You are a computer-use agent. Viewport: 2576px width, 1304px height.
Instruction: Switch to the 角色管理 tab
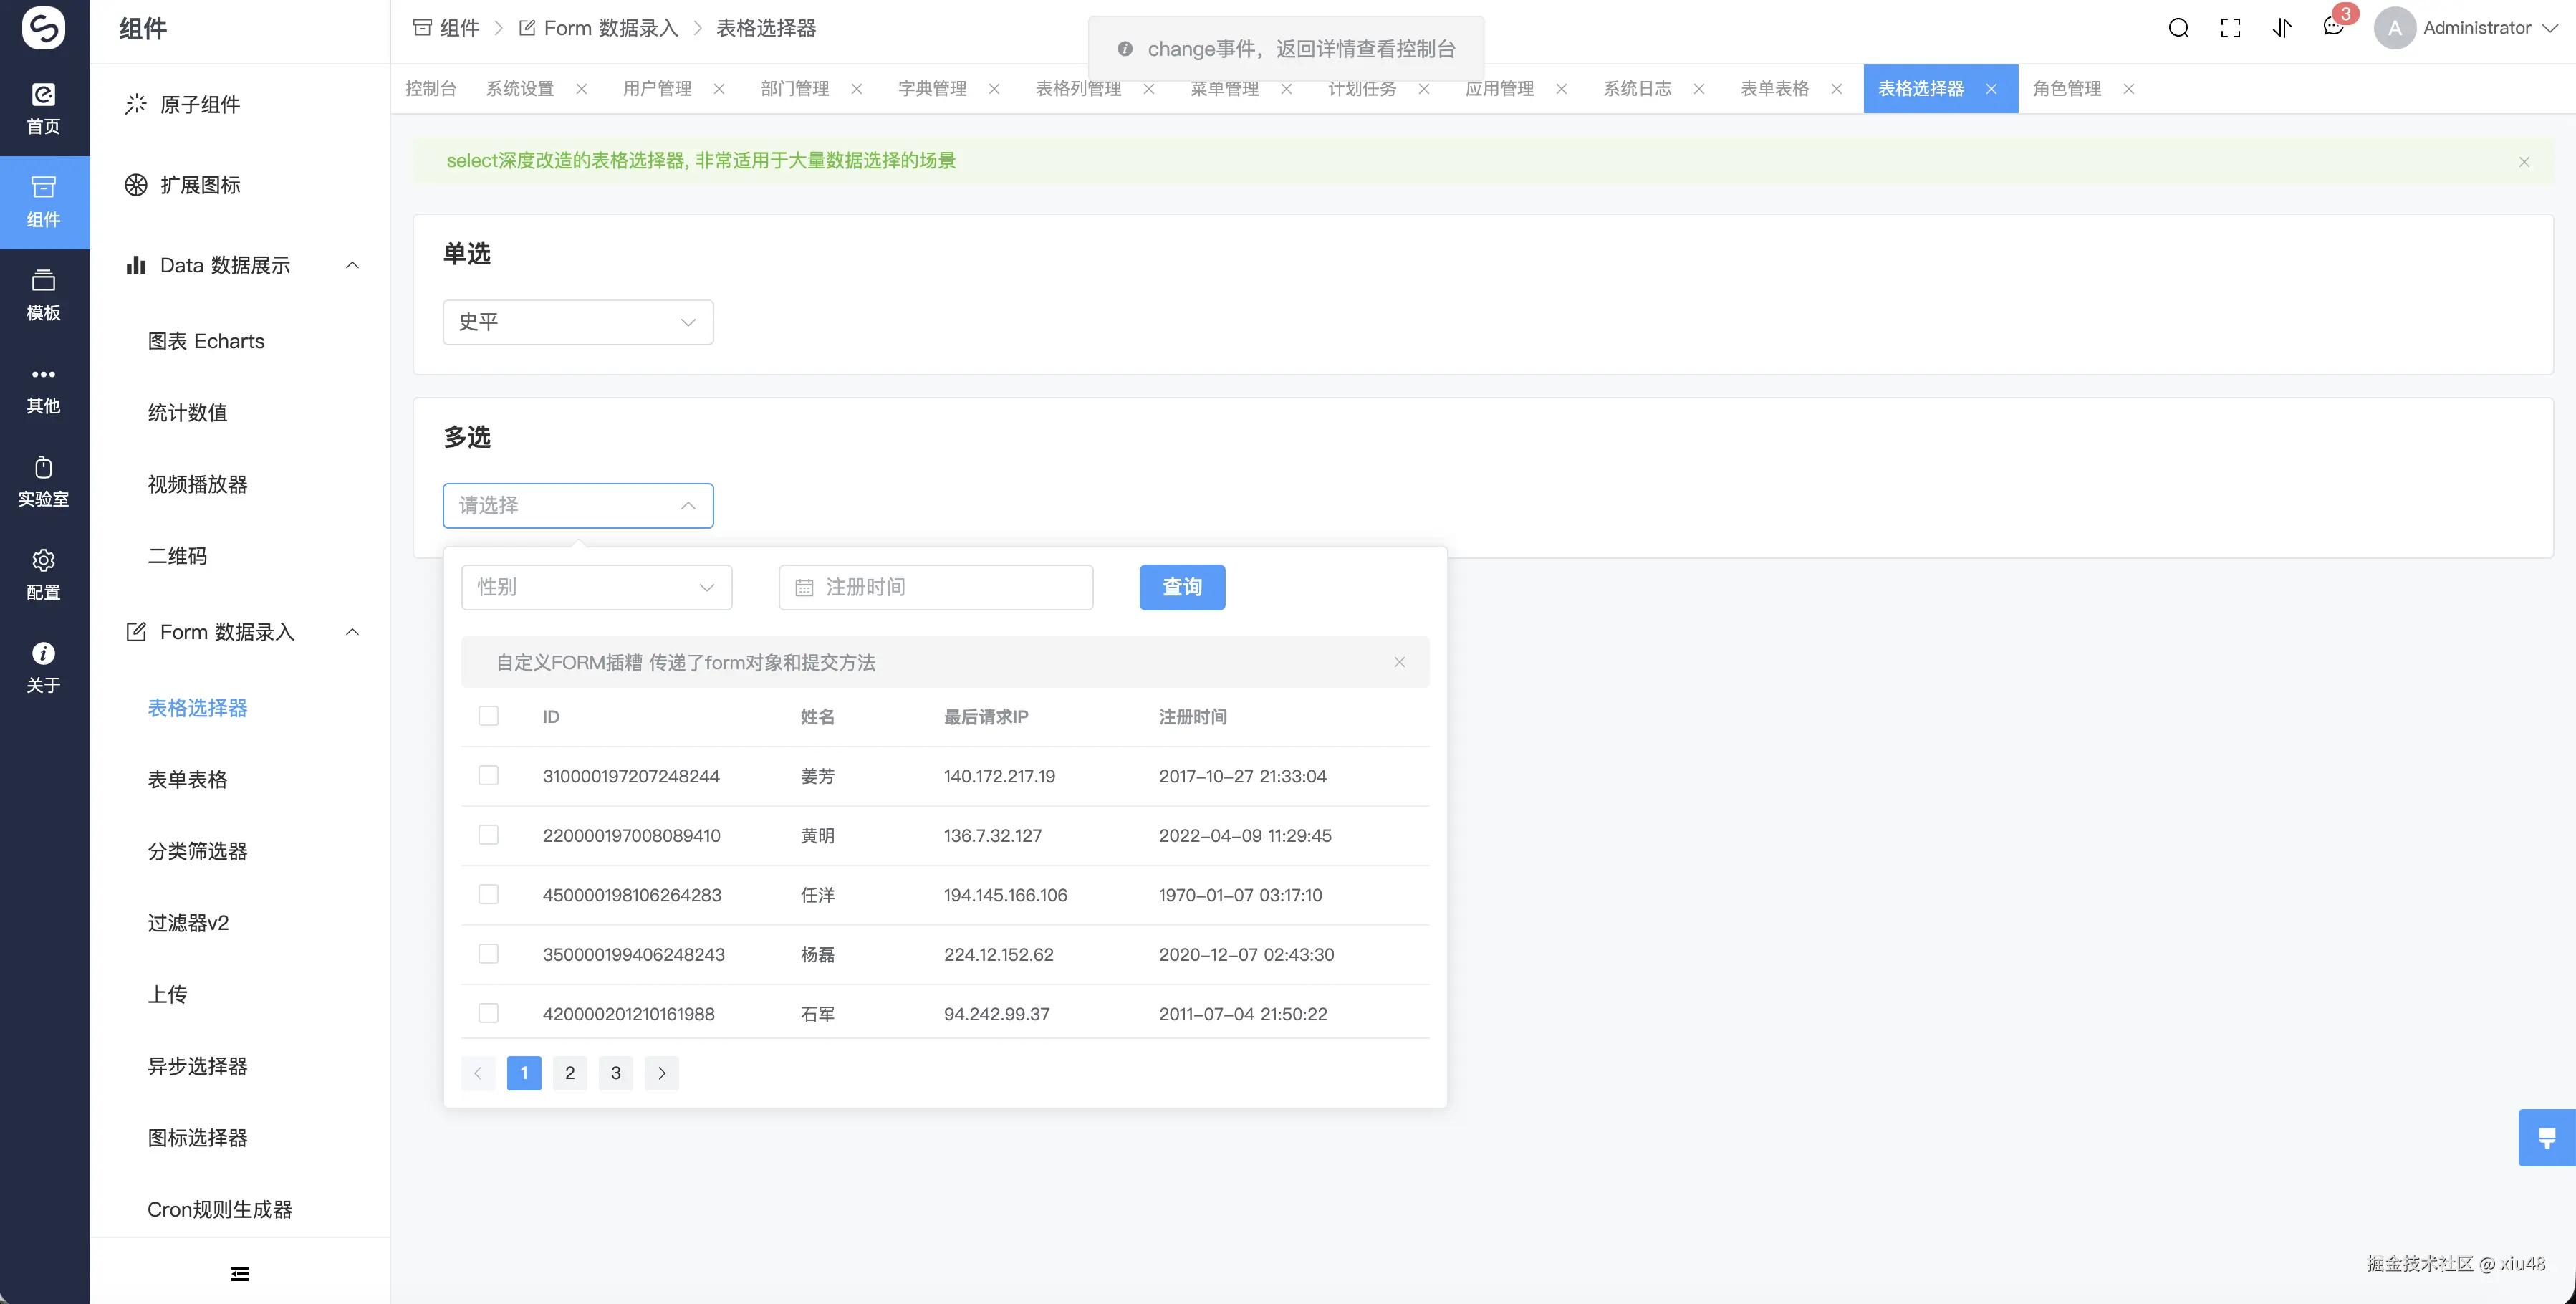pyautogui.click(x=2066, y=89)
